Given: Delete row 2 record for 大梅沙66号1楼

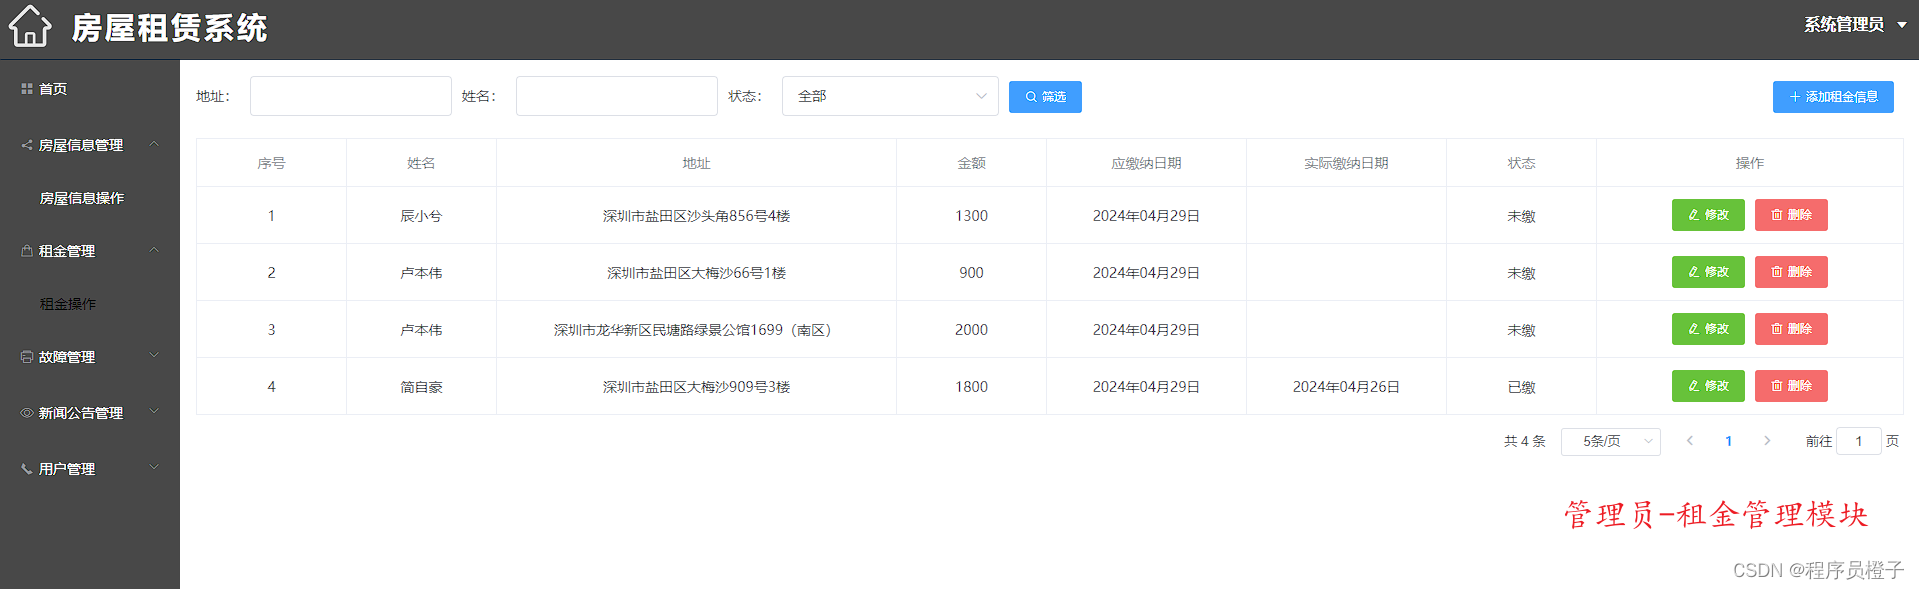Looking at the screenshot, I should tap(1791, 272).
